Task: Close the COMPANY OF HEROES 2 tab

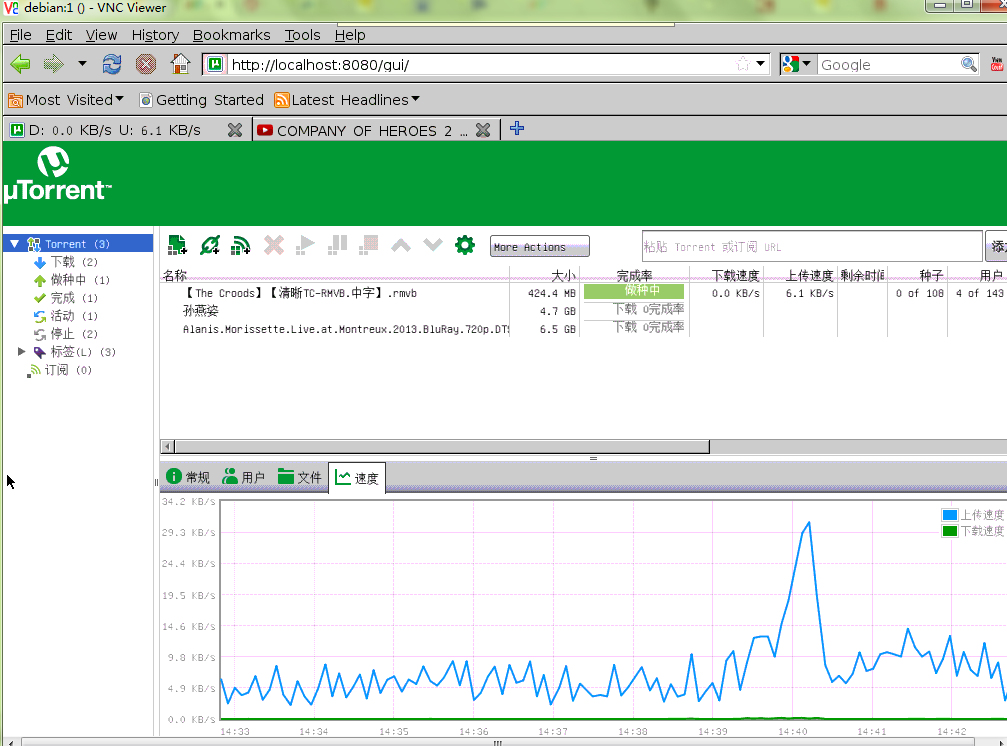Action: pyautogui.click(x=483, y=130)
